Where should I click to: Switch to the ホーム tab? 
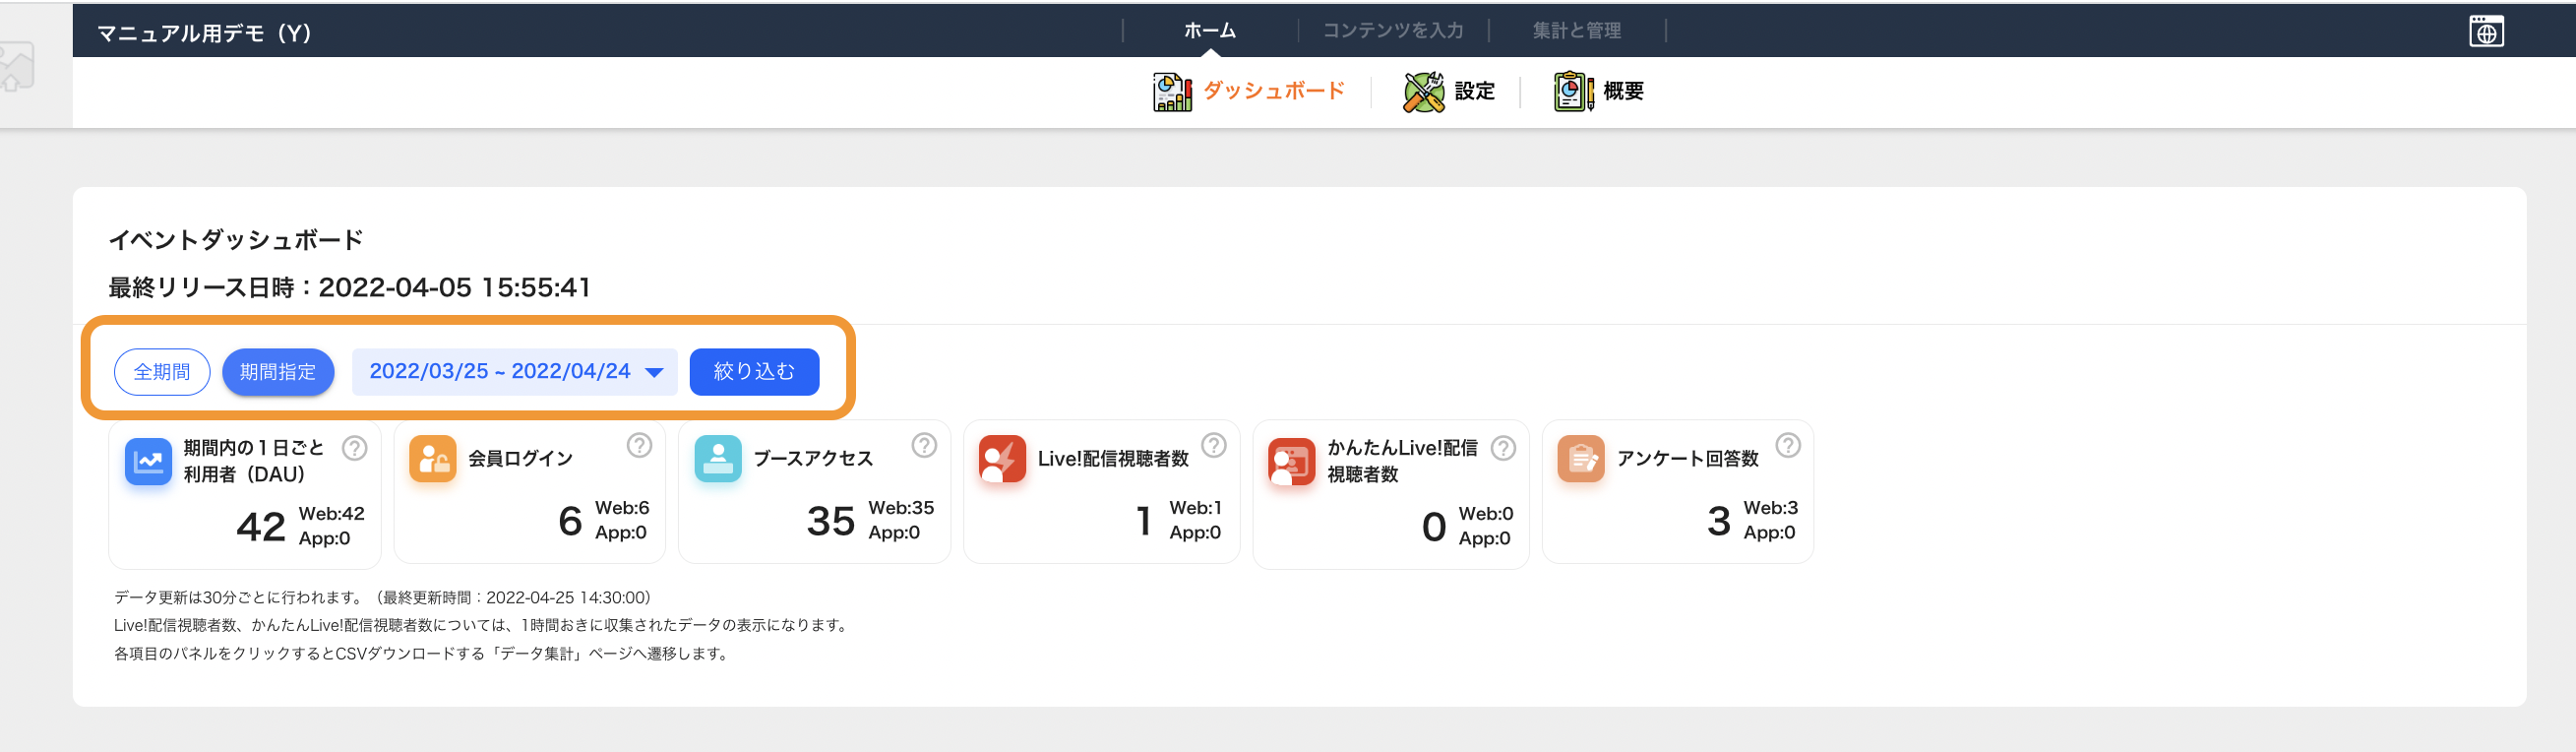(1210, 31)
